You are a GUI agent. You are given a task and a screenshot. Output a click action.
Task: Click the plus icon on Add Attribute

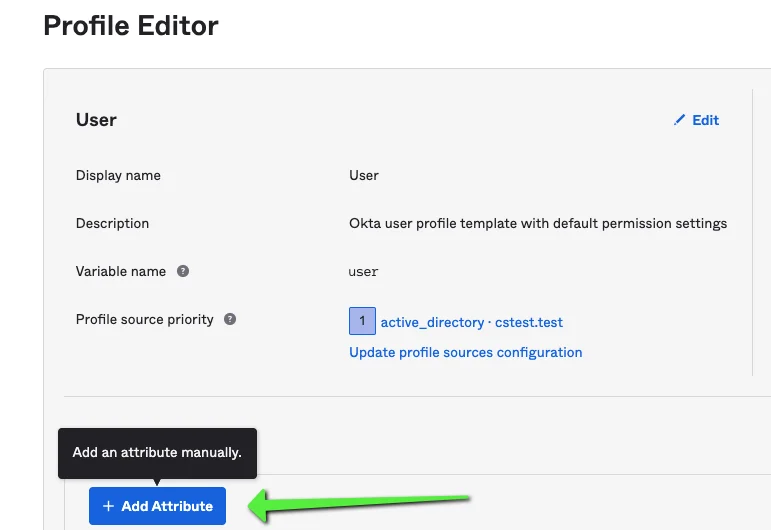108,506
